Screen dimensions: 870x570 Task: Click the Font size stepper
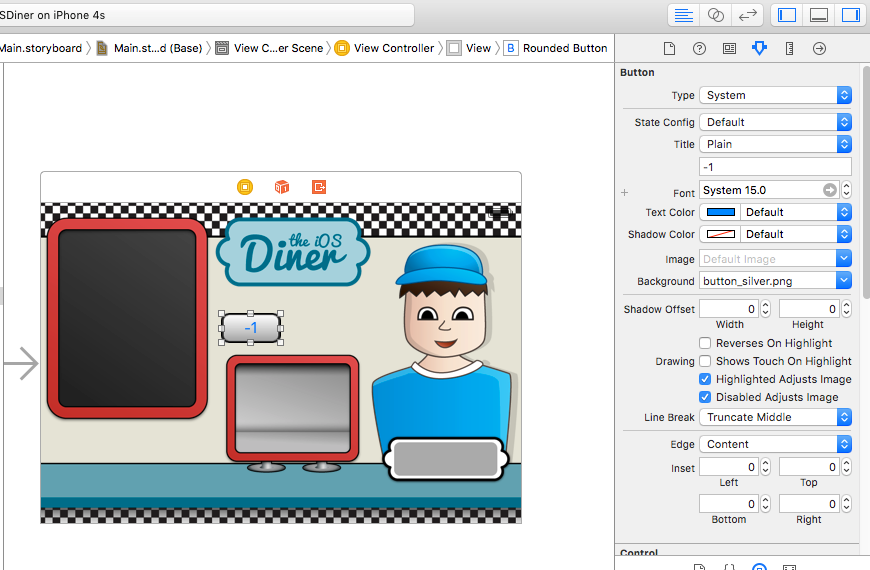846,190
